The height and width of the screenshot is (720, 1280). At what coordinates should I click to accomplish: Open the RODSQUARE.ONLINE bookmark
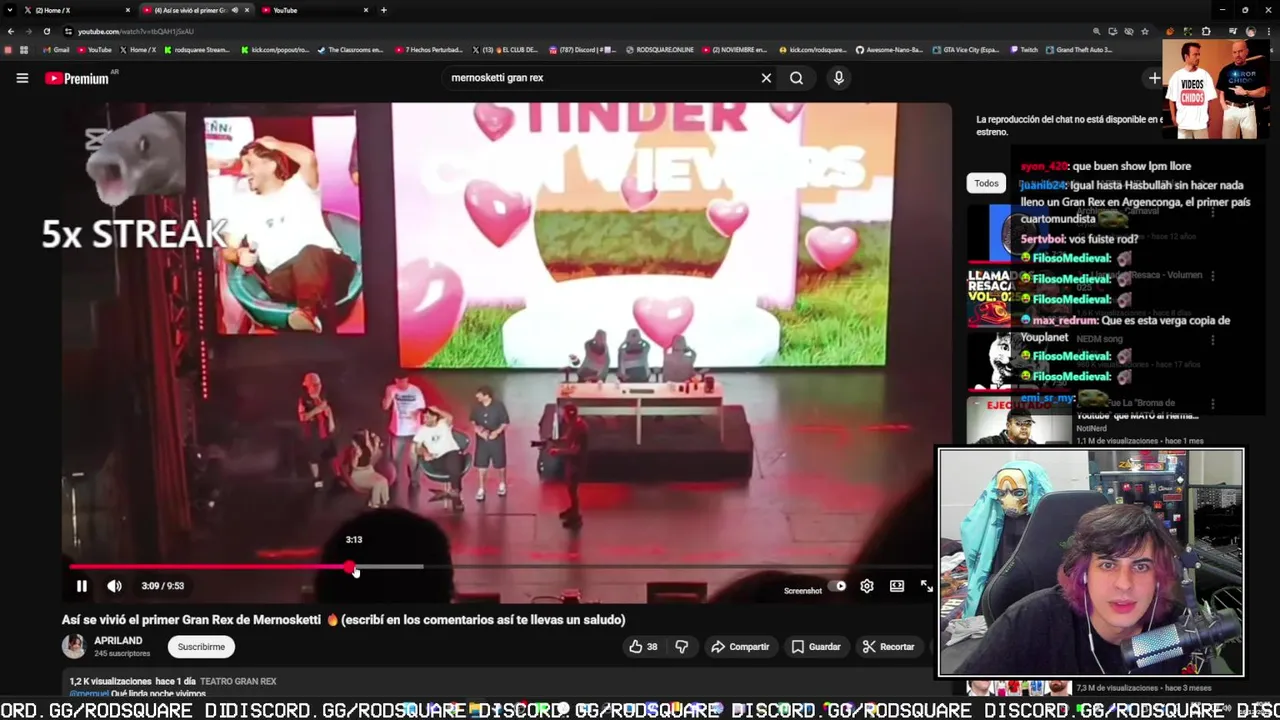(x=660, y=49)
